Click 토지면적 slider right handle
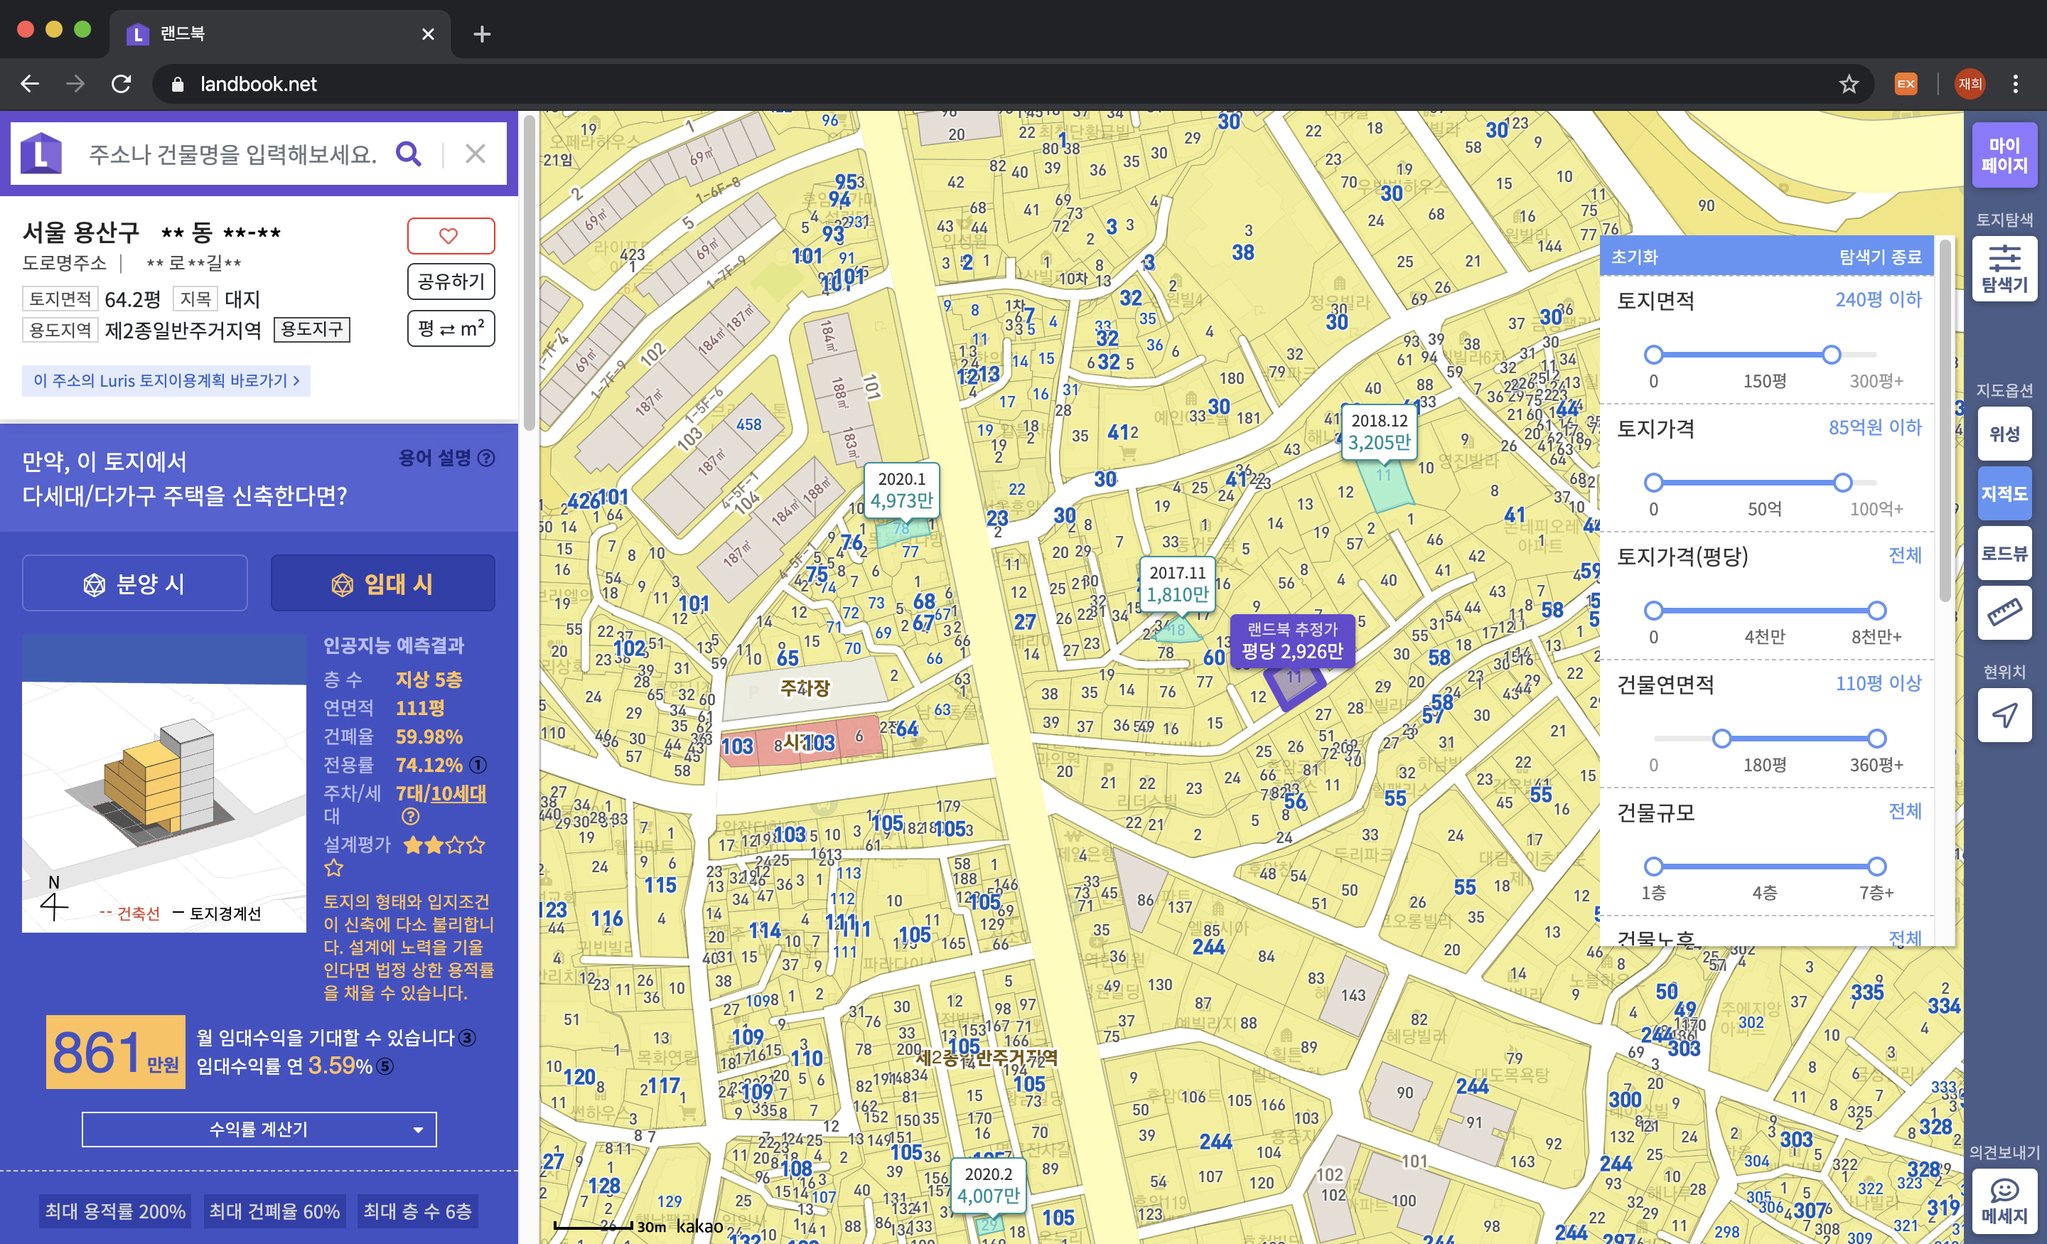 [x=1831, y=354]
